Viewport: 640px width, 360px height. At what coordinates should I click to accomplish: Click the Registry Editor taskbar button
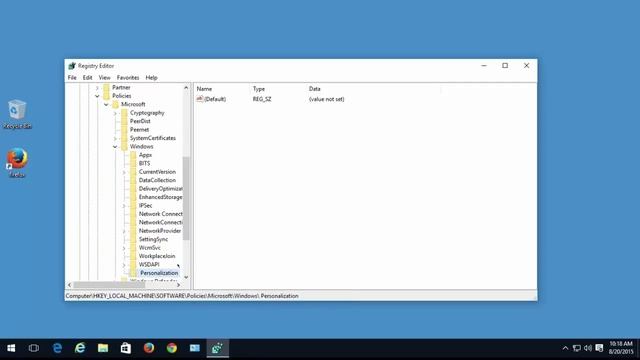218,348
